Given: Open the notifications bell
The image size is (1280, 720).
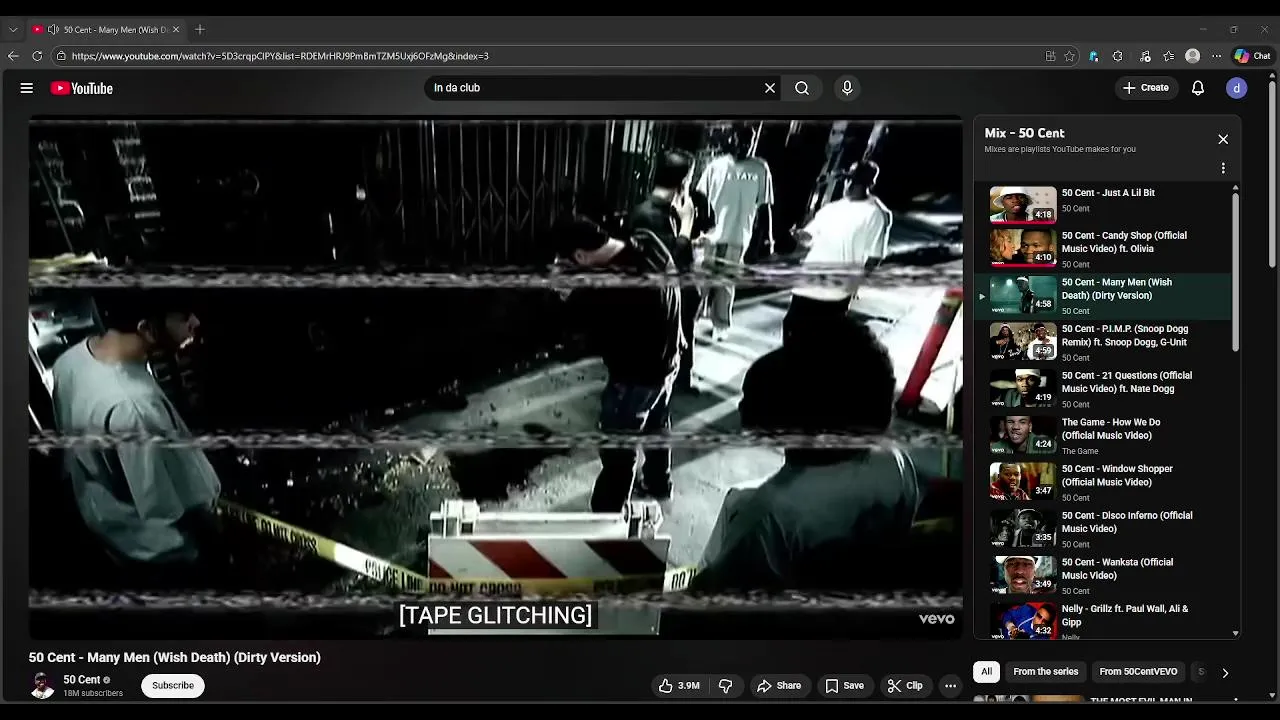Looking at the screenshot, I should point(1198,88).
